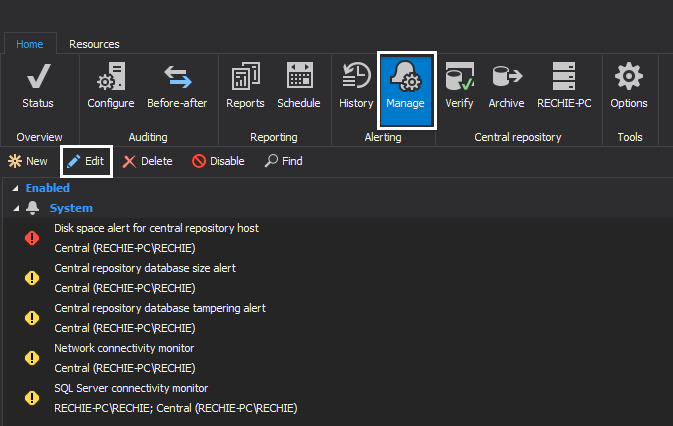The height and width of the screenshot is (426, 673).
Task: Open the Reports icon
Action: pyautogui.click(x=246, y=77)
